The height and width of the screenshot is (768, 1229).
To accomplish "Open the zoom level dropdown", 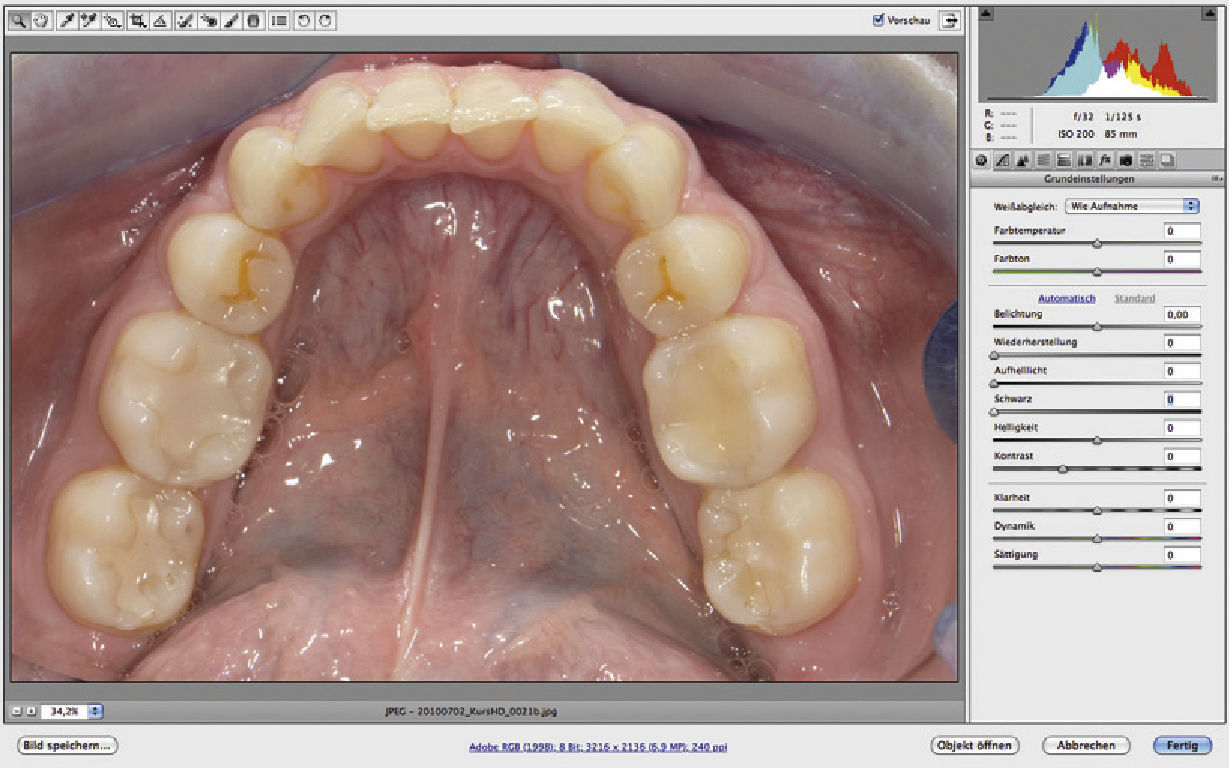I will coord(96,712).
